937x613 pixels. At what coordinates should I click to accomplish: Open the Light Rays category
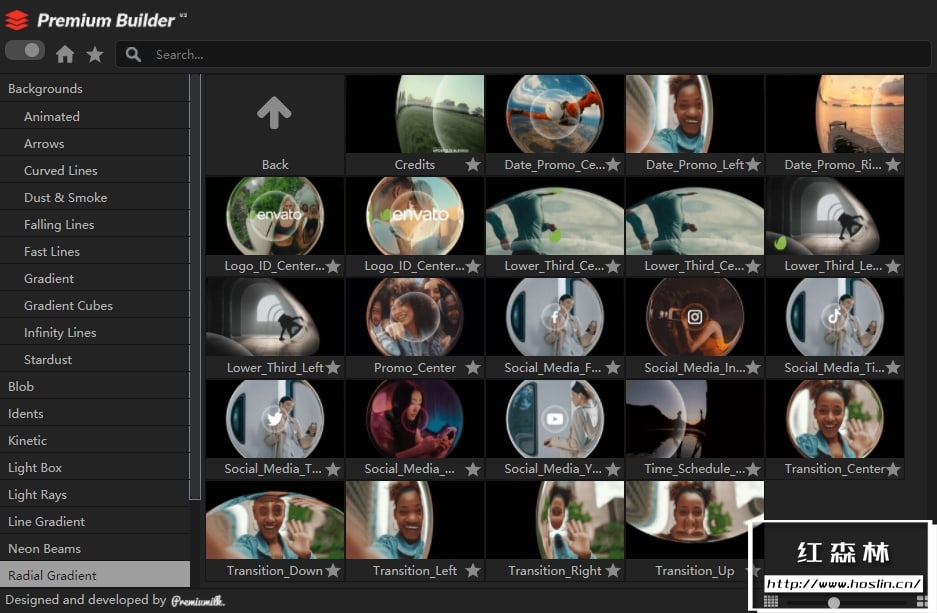pos(37,494)
